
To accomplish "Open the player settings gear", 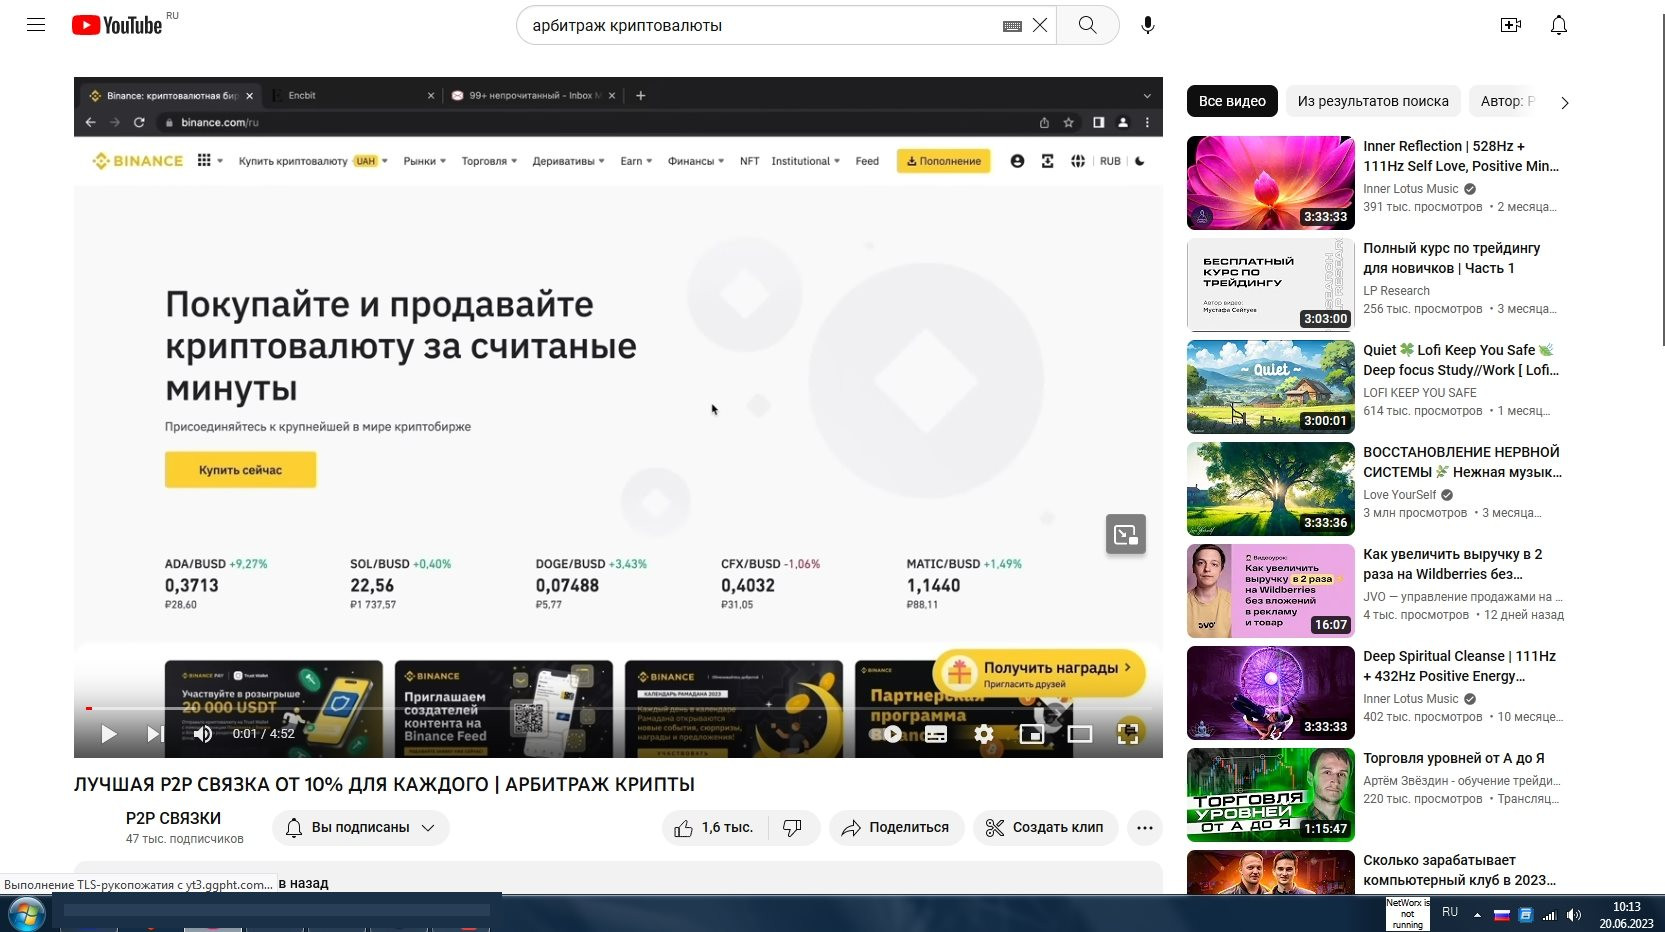I will tap(984, 734).
